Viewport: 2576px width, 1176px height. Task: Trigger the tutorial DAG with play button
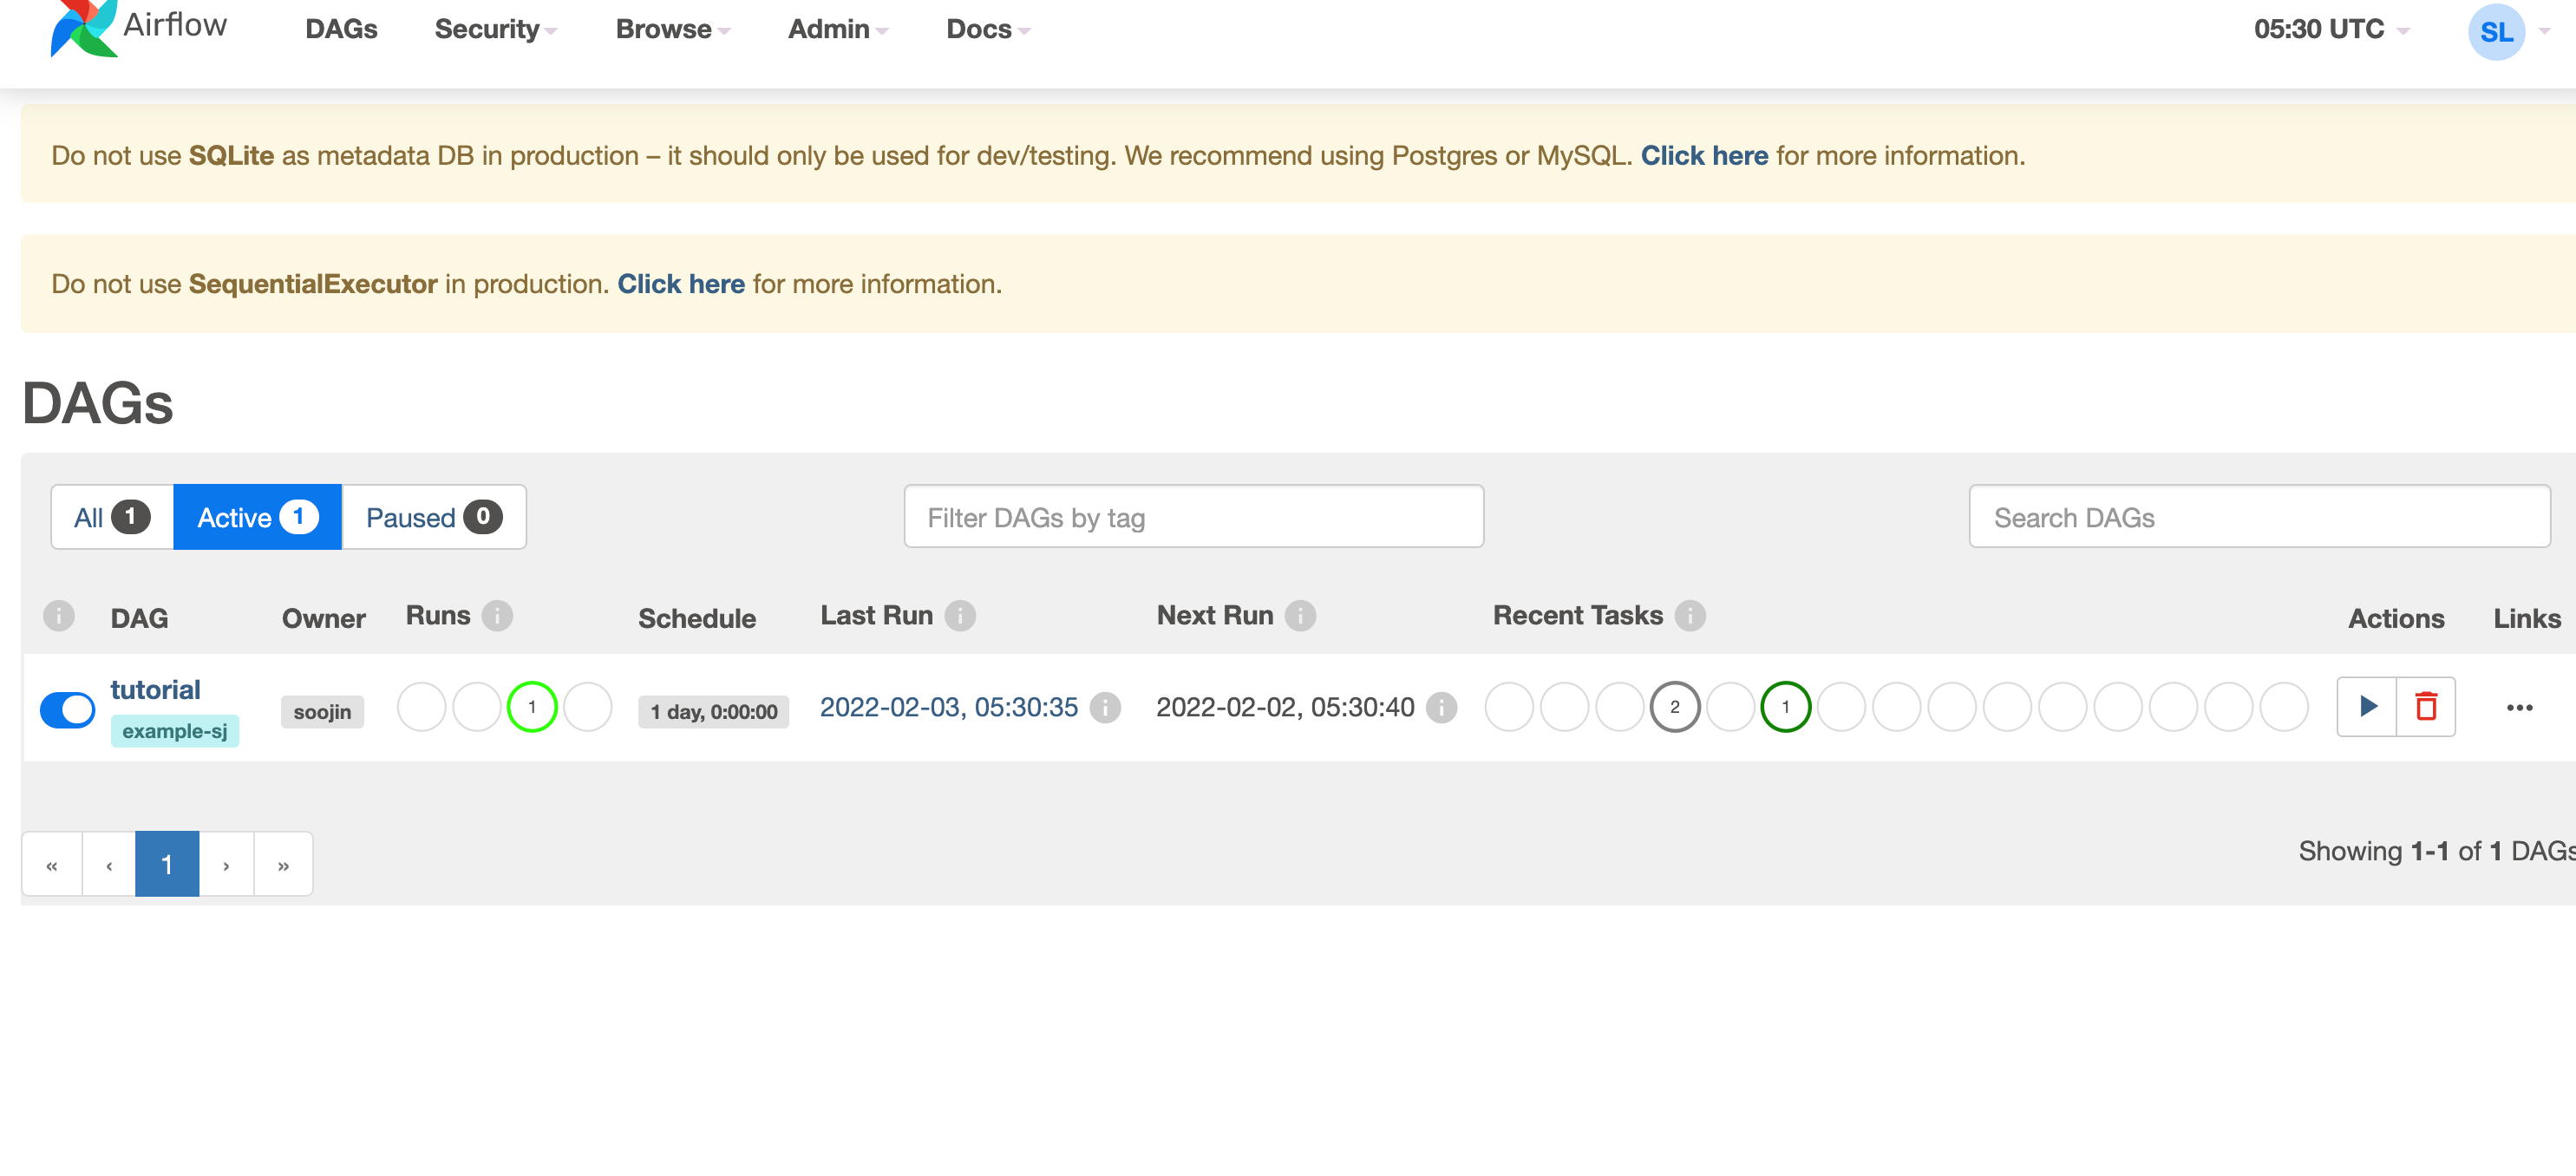tap(2367, 707)
